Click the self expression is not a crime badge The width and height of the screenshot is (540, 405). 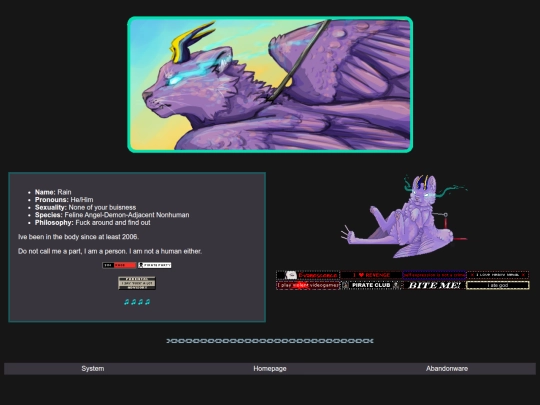pos(435,275)
